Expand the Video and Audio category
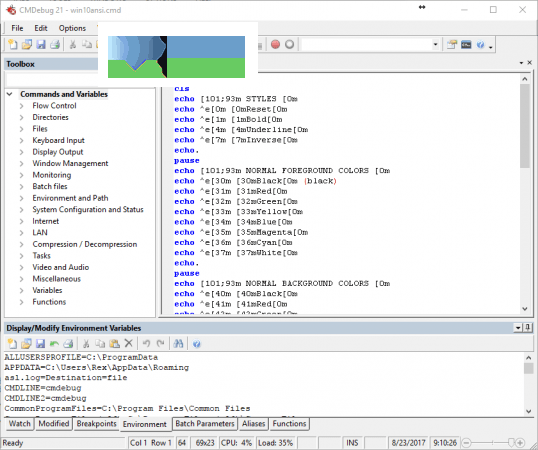 (21, 267)
